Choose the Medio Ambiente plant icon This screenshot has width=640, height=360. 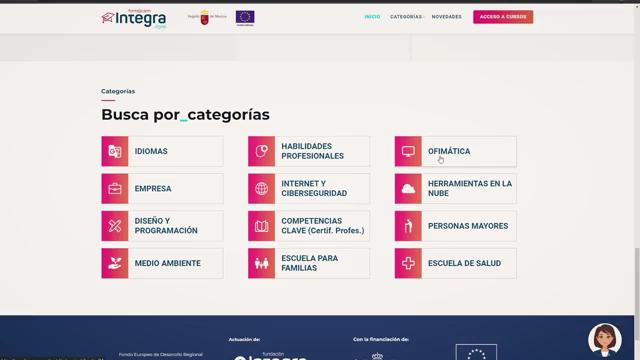[x=115, y=263]
